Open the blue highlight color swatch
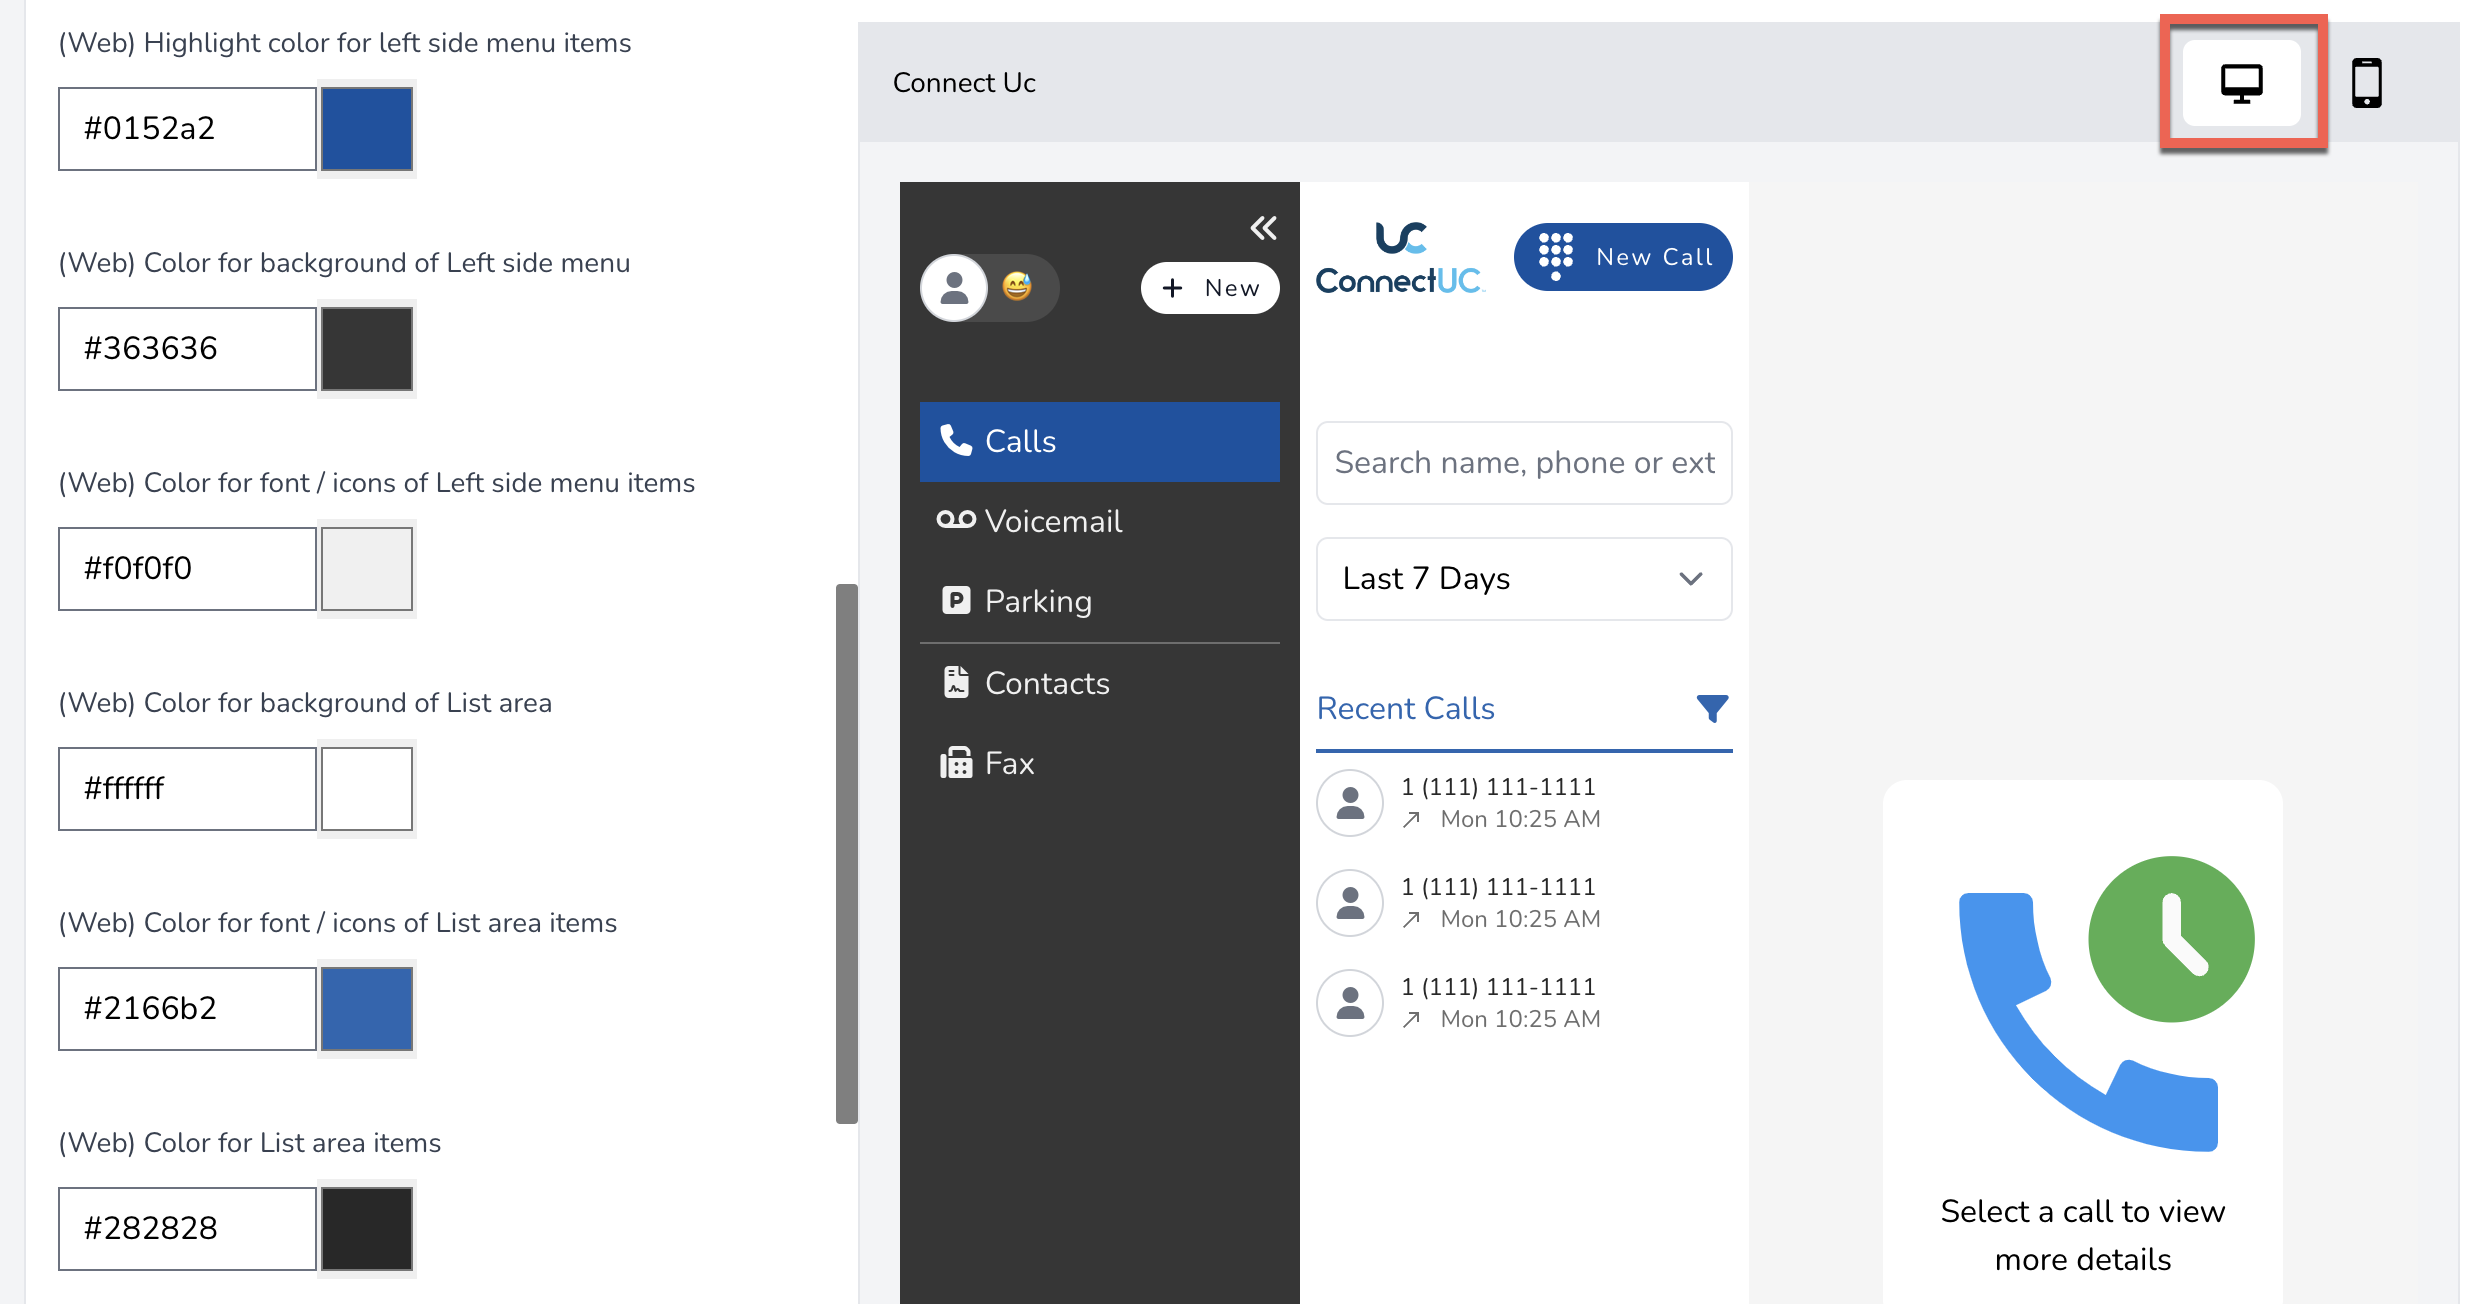Viewport: 2484px width, 1304px height. (x=367, y=129)
